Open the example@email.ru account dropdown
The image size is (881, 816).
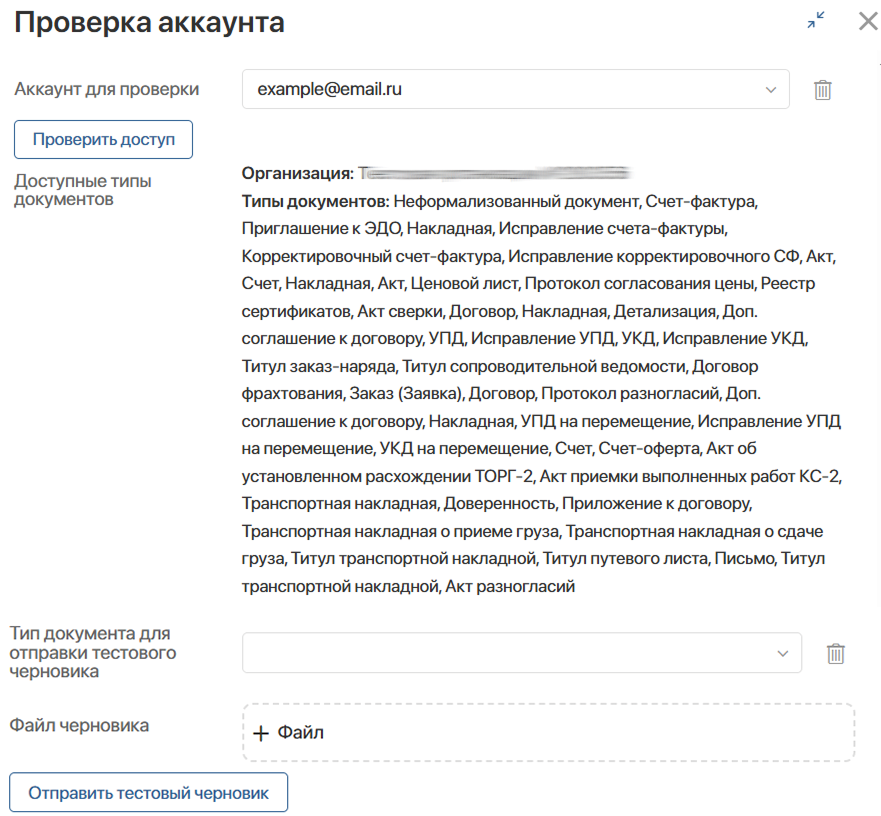click(x=515, y=89)
